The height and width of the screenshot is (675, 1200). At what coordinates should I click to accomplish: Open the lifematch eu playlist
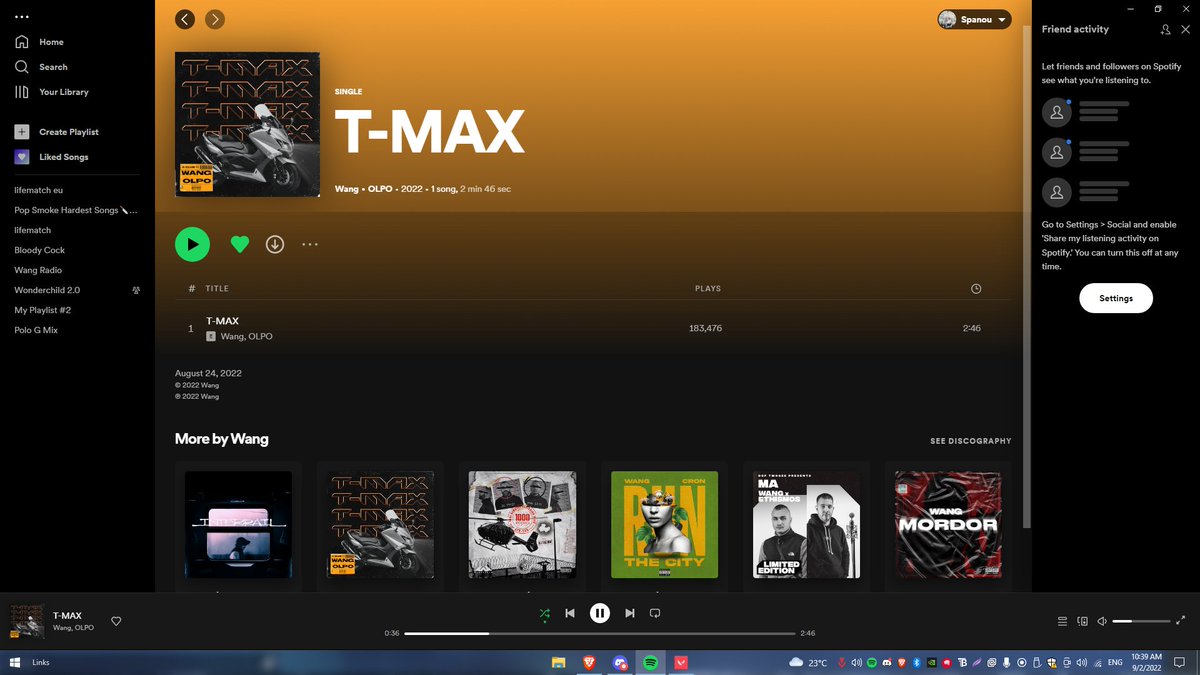(39, 190)
